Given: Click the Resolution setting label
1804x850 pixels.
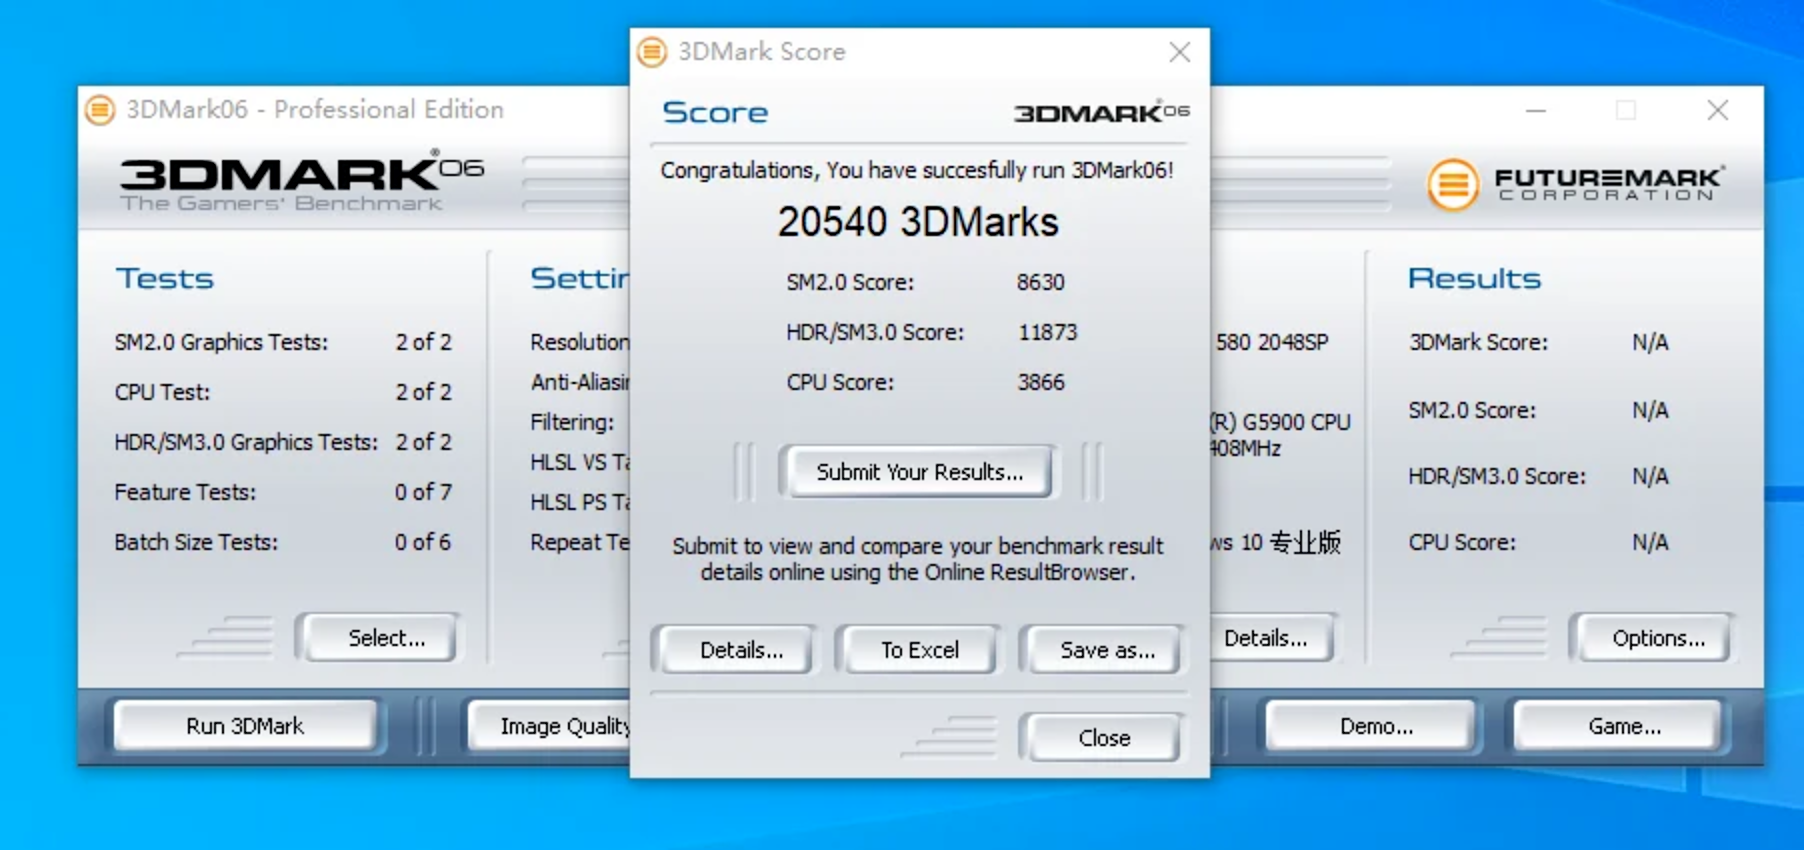Looking at the screenshot, I should (580, 342).
